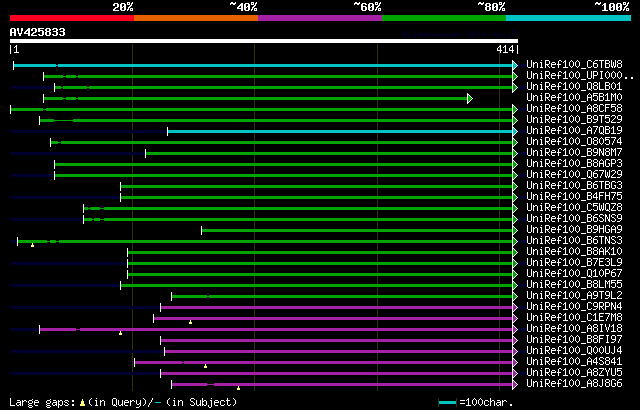Click the UniRef100_B6TBG3 label text
This screenshot has height=410, width=640.
pos(574,186)
